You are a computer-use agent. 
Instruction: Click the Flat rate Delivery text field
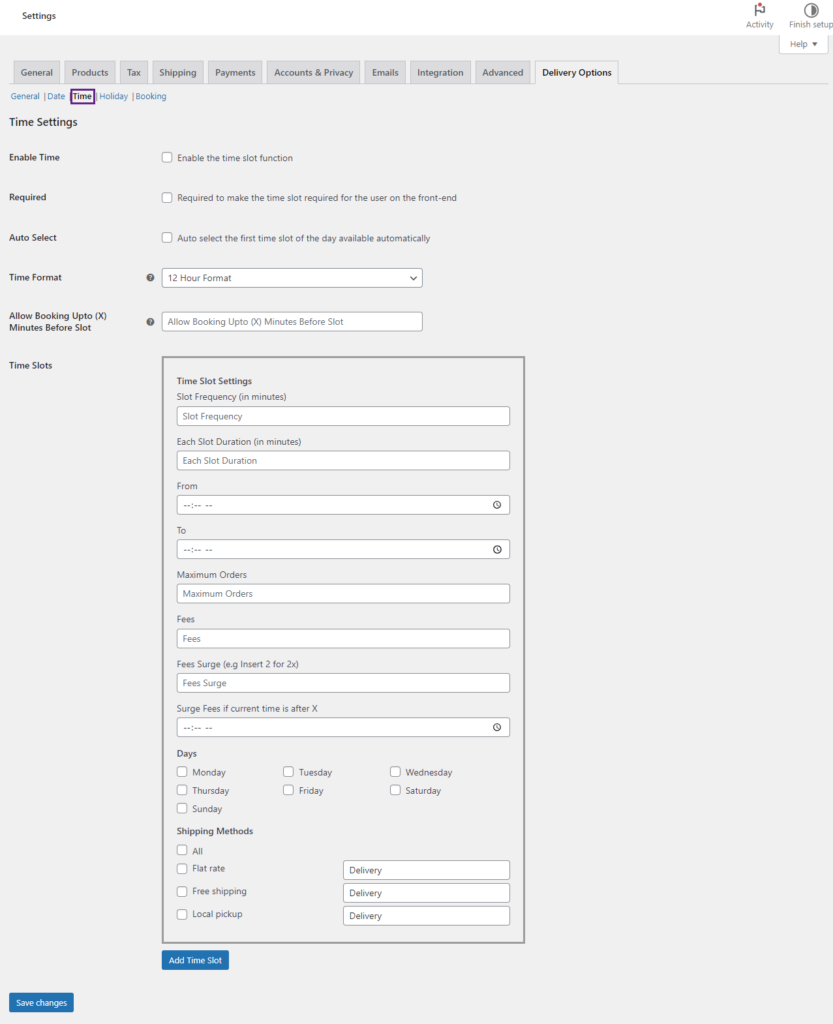(426, 870)
